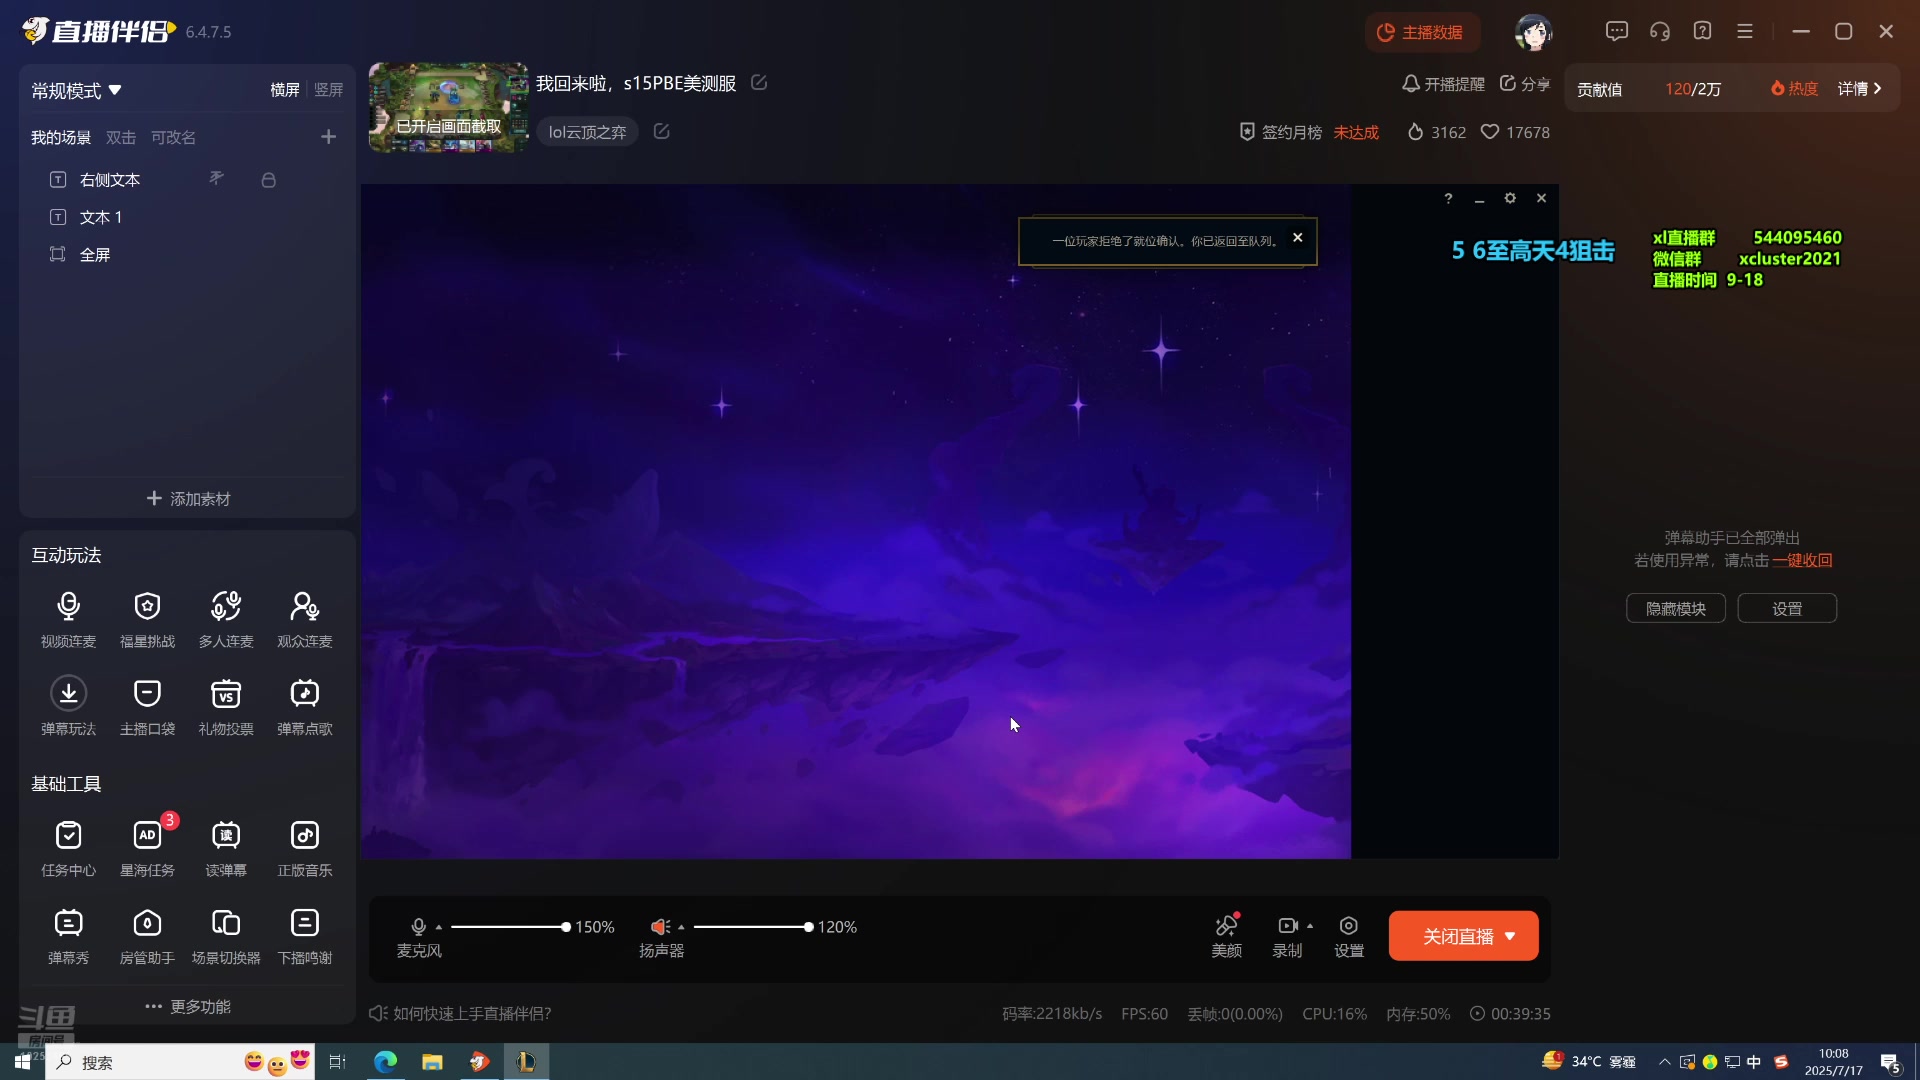This screenshot has height=1080, width=1920.
Task: Mute the microphone icon
Action: click(418, 927)
